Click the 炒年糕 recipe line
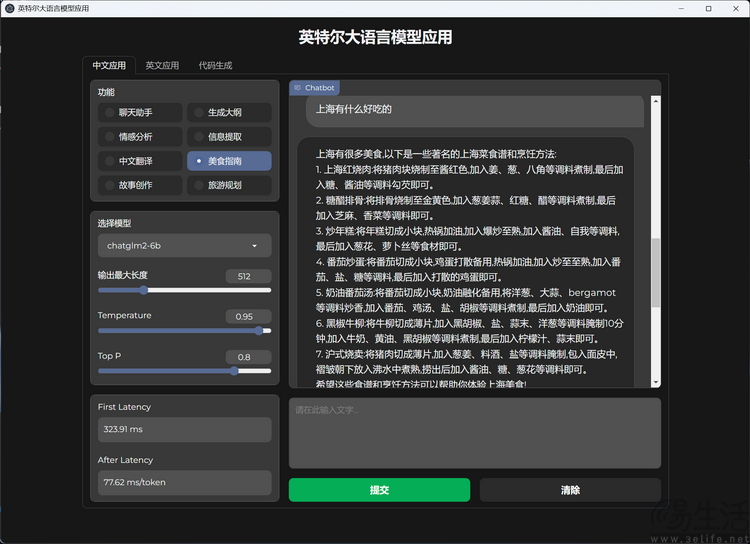750x544 pixels. pyautogui.click(x=468, y=239)
